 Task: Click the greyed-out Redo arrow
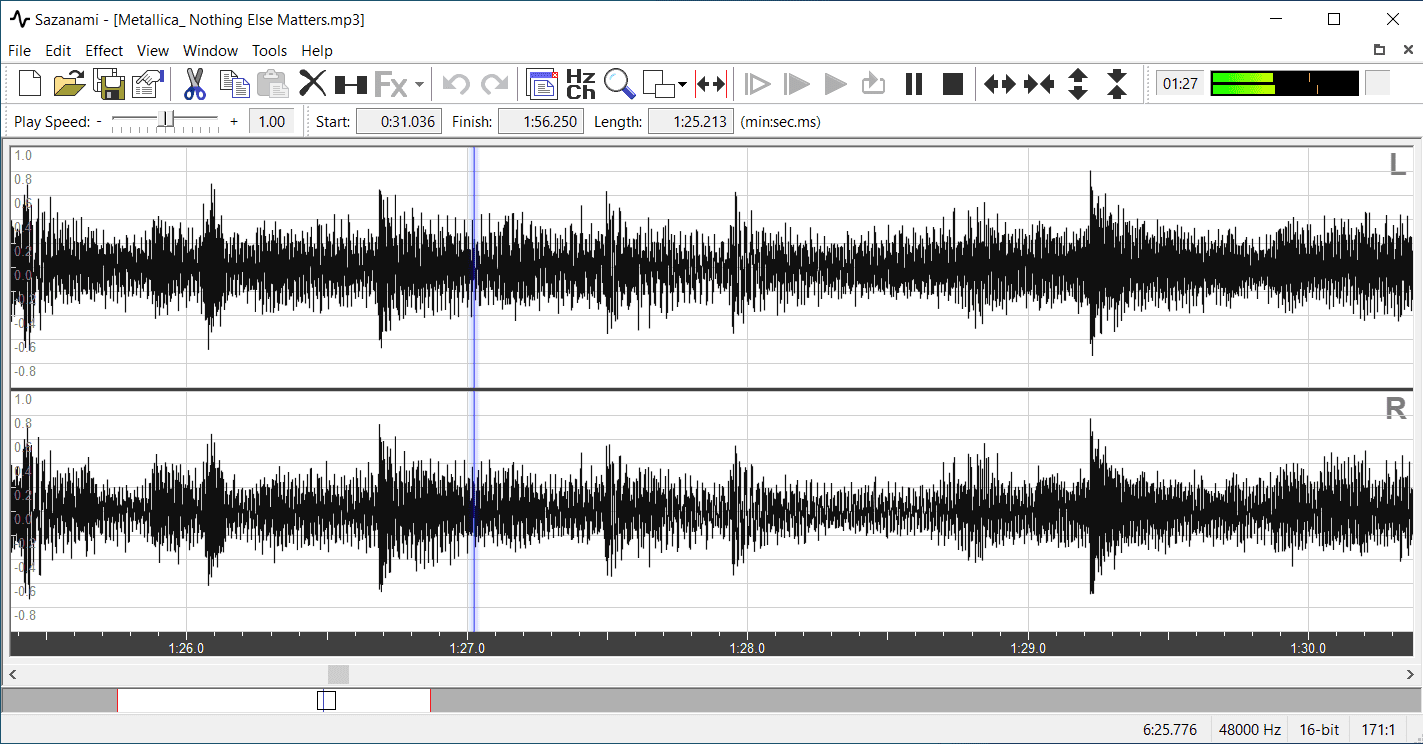(x=494, y=84)
